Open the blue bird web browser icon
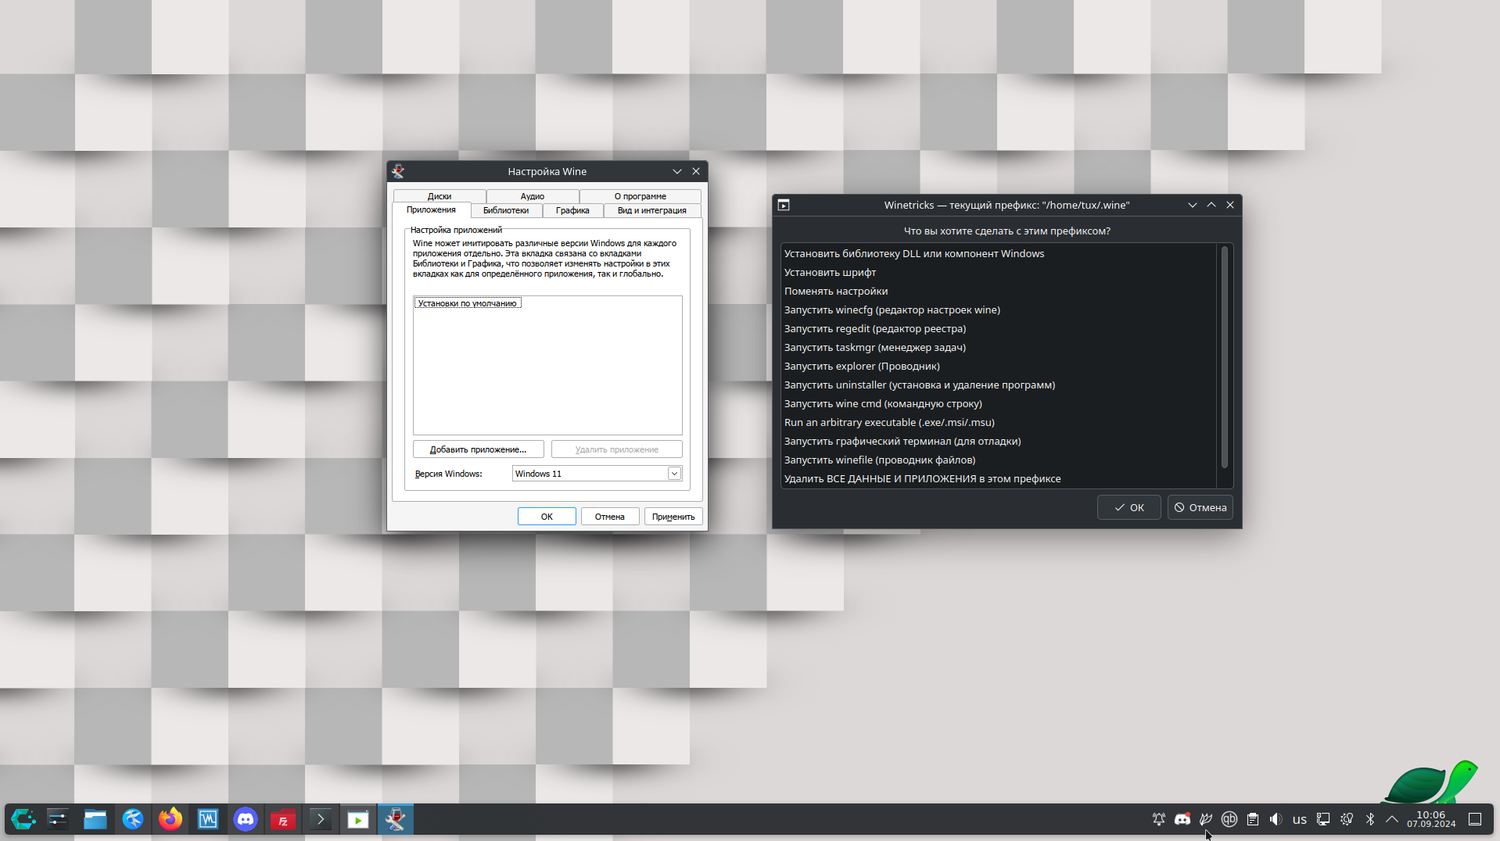Image resolution: width=1500 pixels, height=841 pixels. [132, 819]
